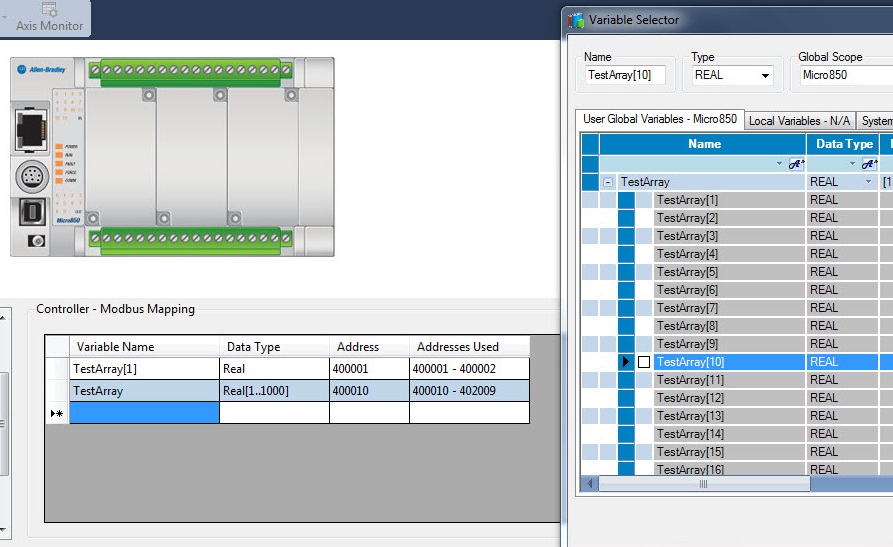Screen dimensions: 893x547
Task: Click the Real data type cell
Action: click(x=274, y=369)
